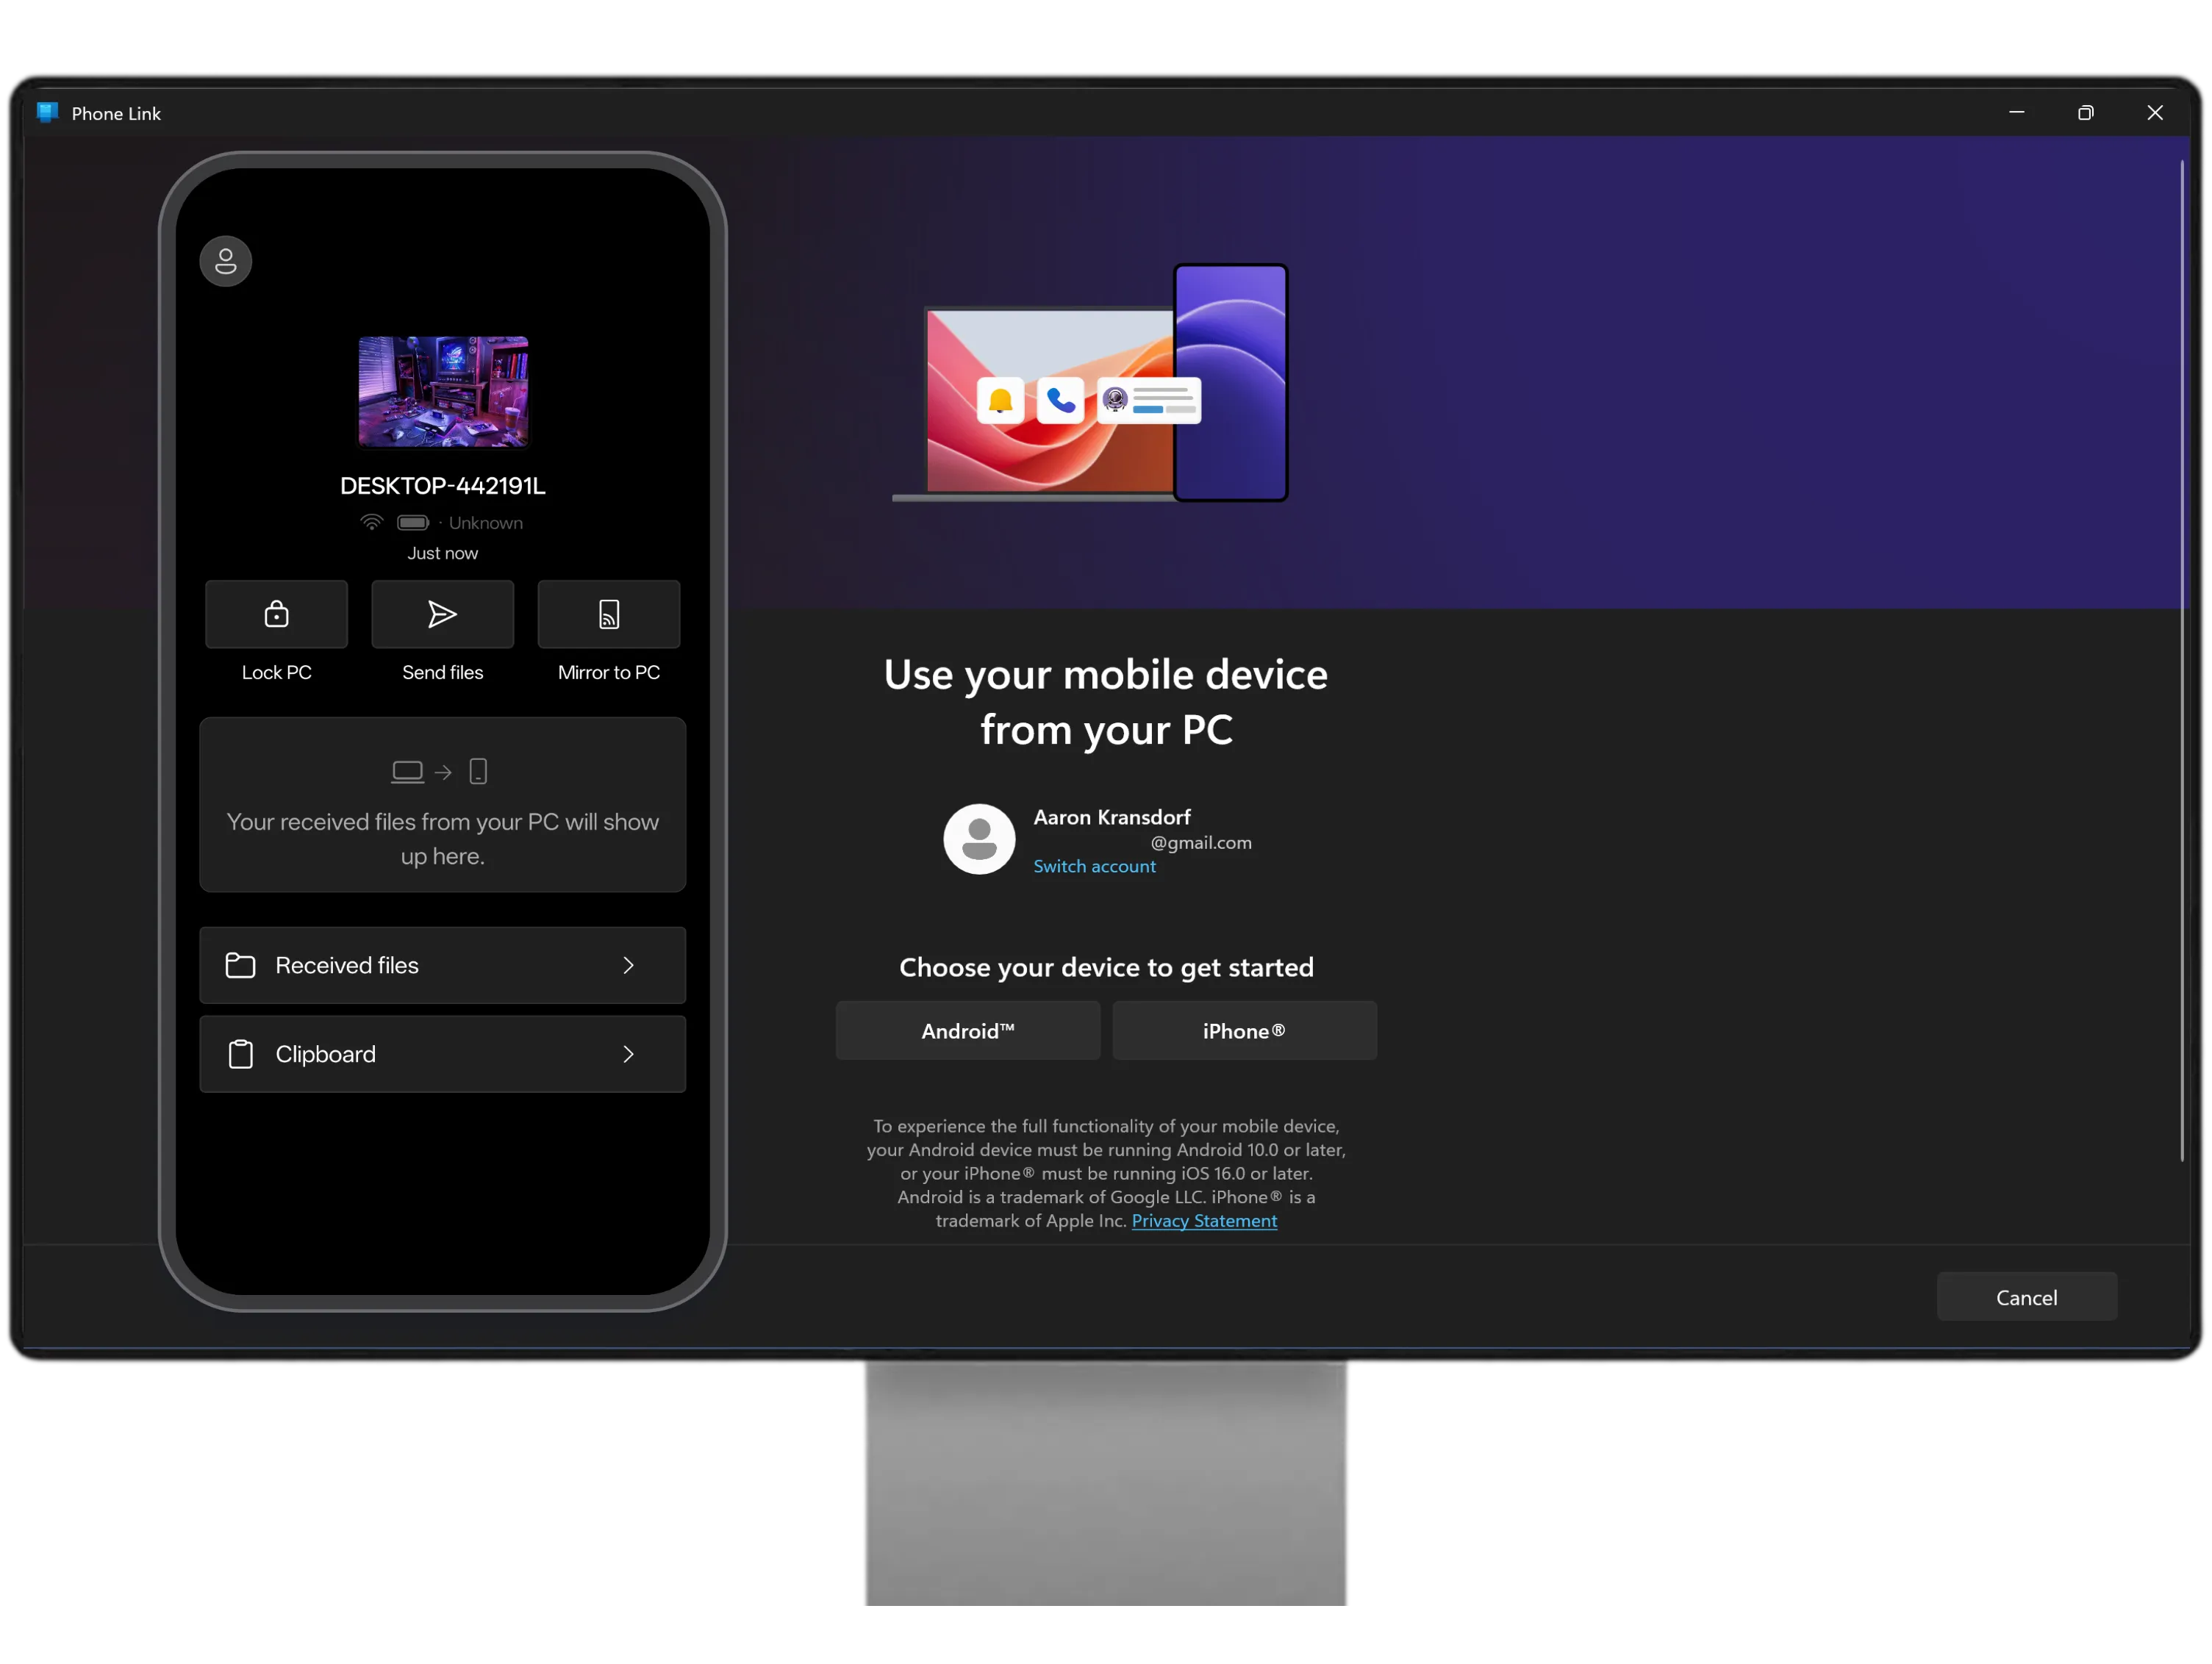Restore down the Phone Link window

pyautogui.click(x=2085, y=112)
